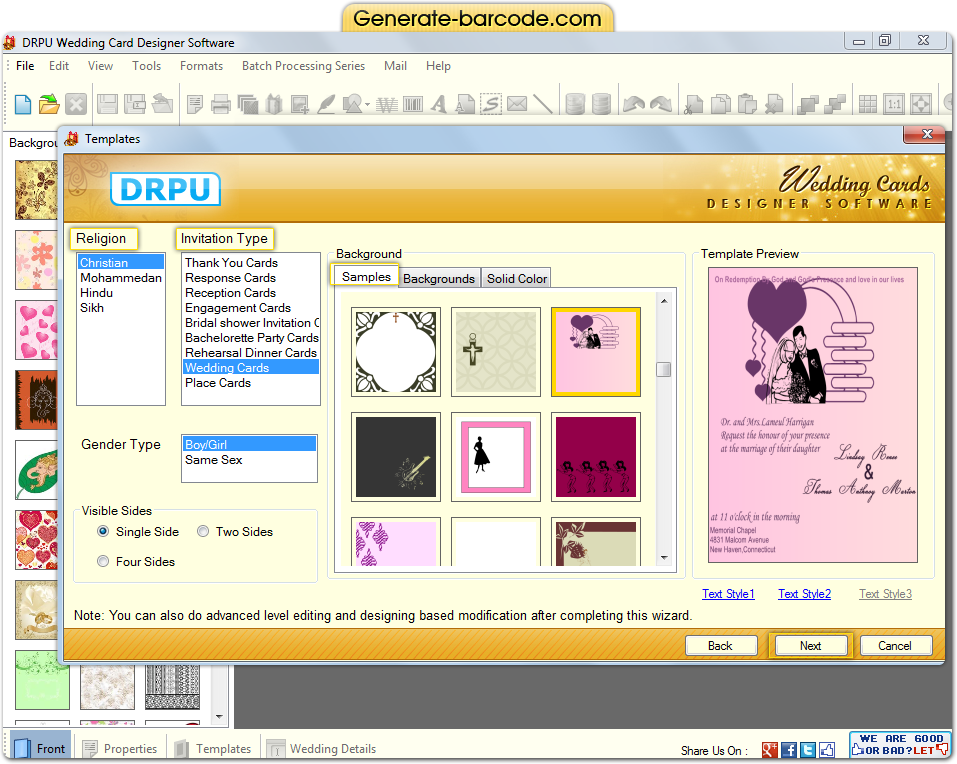Click the WordArt 'W' toolbar icon
The image size is (957, 764).
(387, 105)
